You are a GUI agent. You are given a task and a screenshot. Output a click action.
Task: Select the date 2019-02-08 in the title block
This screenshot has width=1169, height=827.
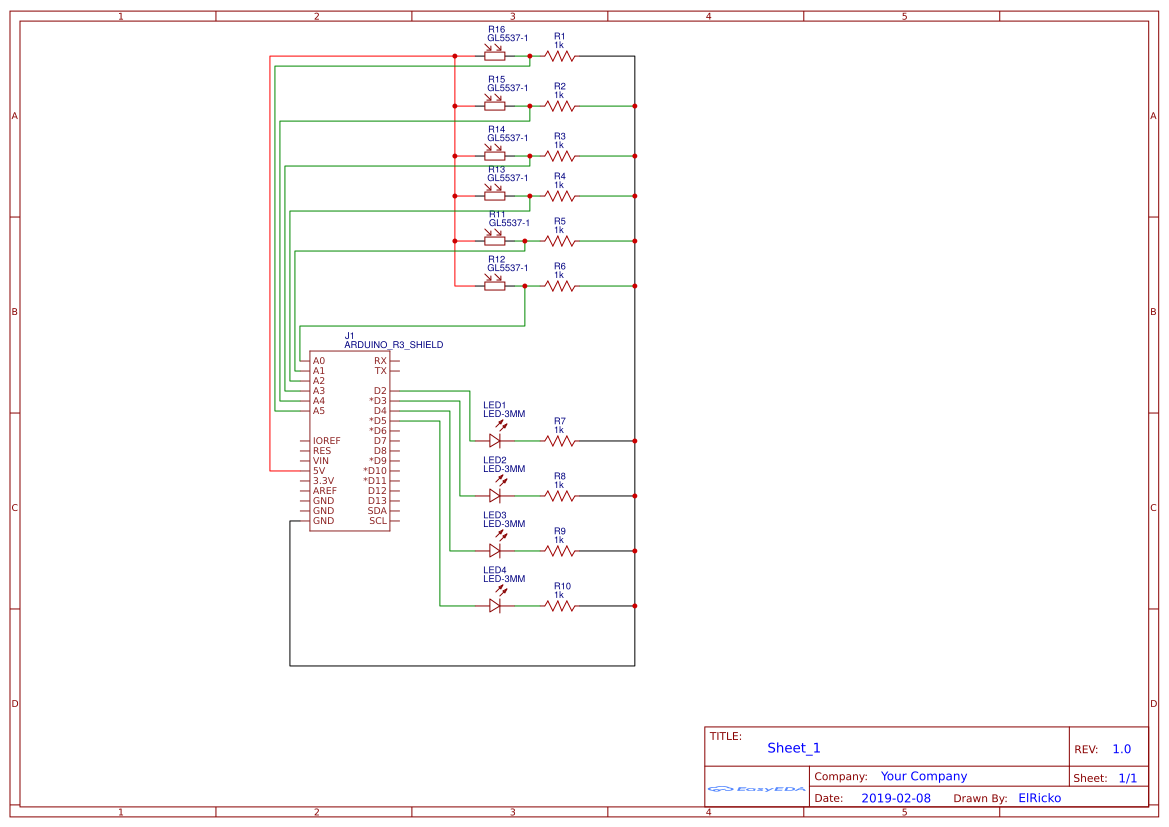point(898,797)
